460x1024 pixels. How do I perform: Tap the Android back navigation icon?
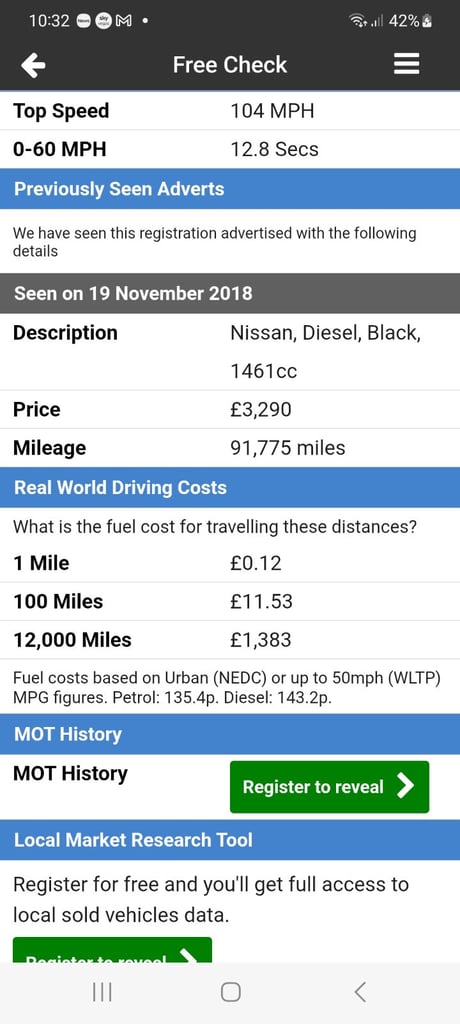pyautogui.click(x=359, y=992)
